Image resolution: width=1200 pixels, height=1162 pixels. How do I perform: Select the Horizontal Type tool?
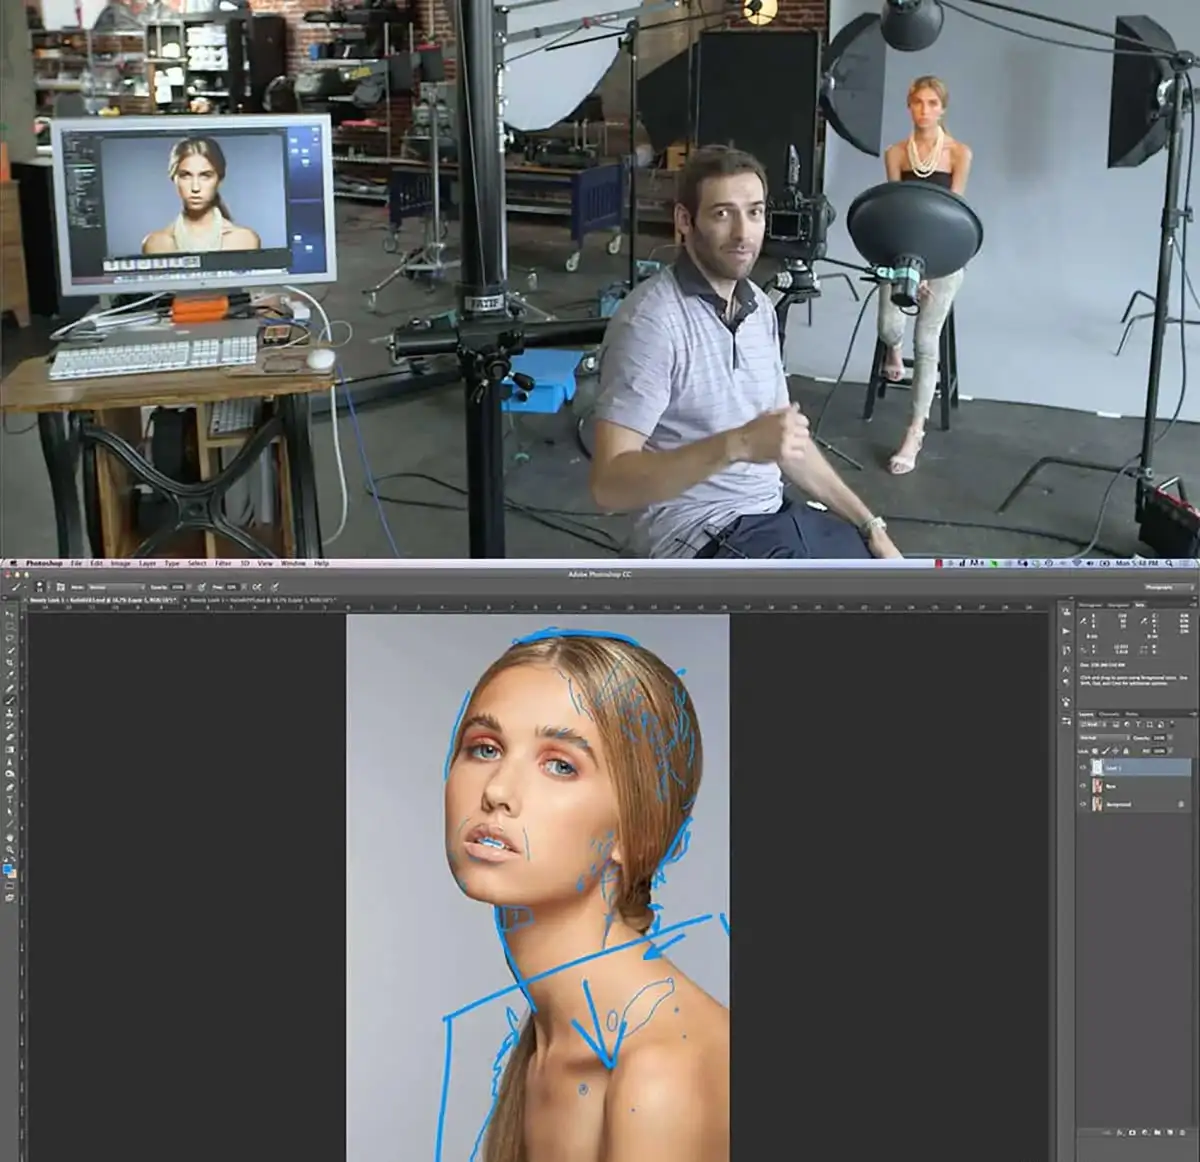(x=11, y=799)
